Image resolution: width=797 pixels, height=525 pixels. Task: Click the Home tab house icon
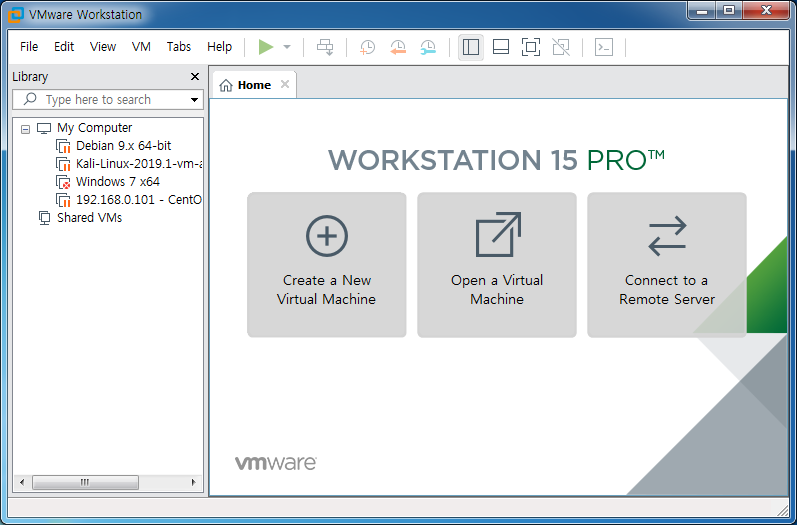226,85
